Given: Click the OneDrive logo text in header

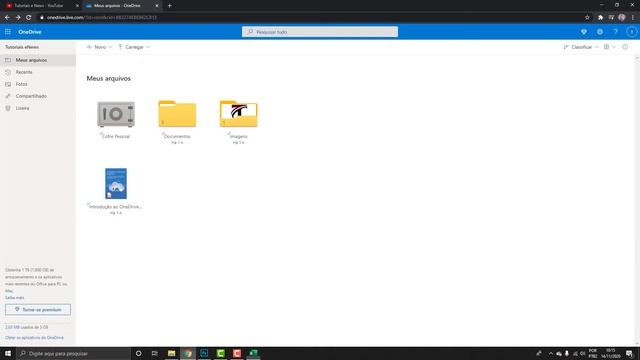Looking at the screenshot, I should click(x=30, y=32).
